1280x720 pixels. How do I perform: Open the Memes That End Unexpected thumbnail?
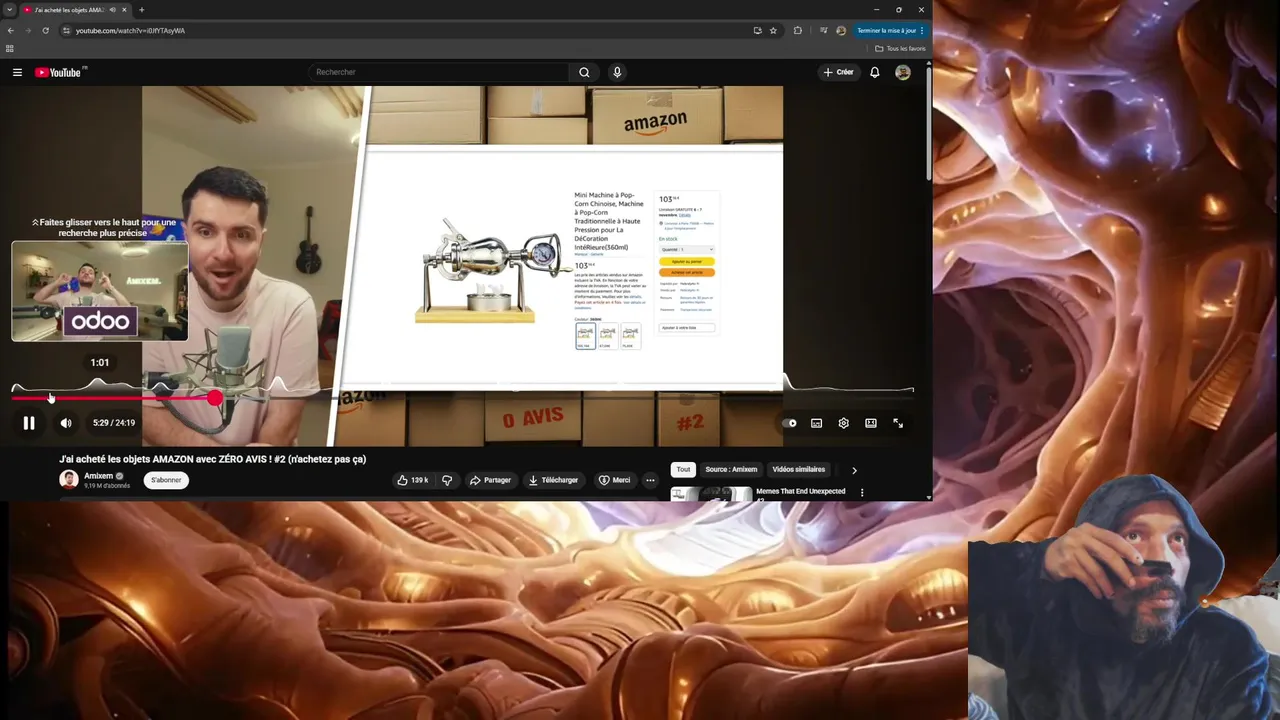(711, 493)
